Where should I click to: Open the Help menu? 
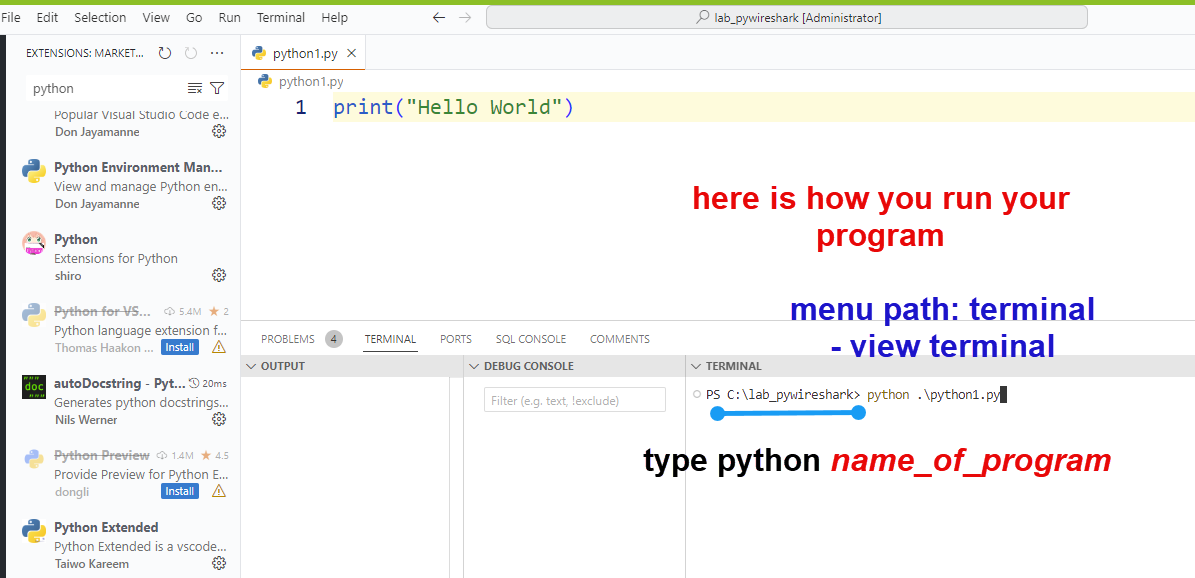[x=335, y=17]
